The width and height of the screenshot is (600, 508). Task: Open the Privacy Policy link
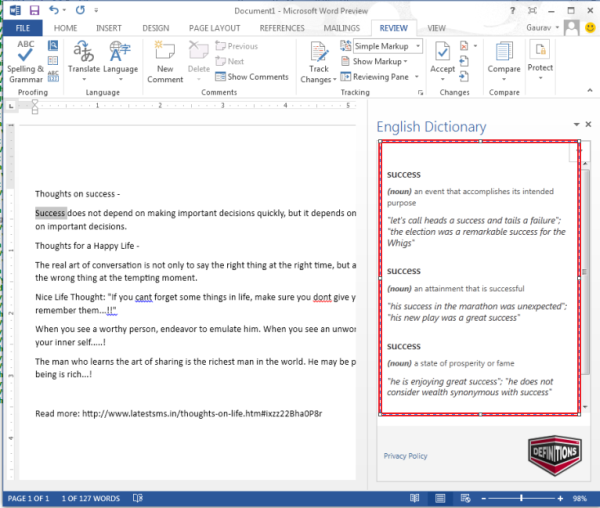tap(405, 456)
